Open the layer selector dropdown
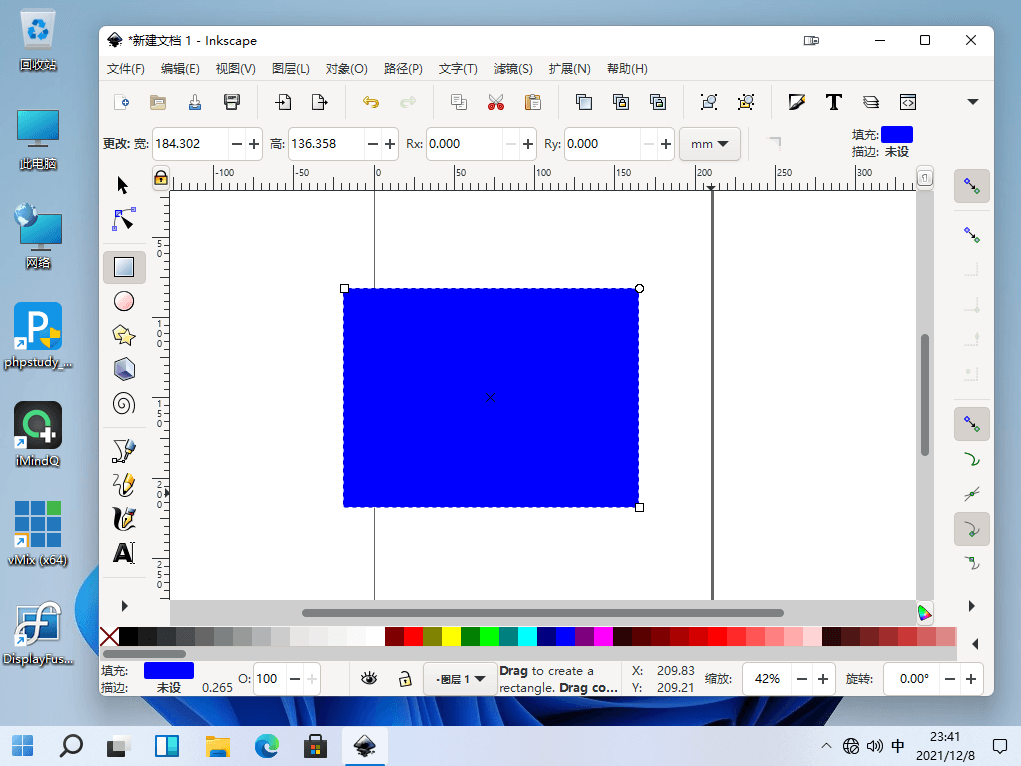Image resolution: width=1021 pixels, height=766 pixels. 461,679
